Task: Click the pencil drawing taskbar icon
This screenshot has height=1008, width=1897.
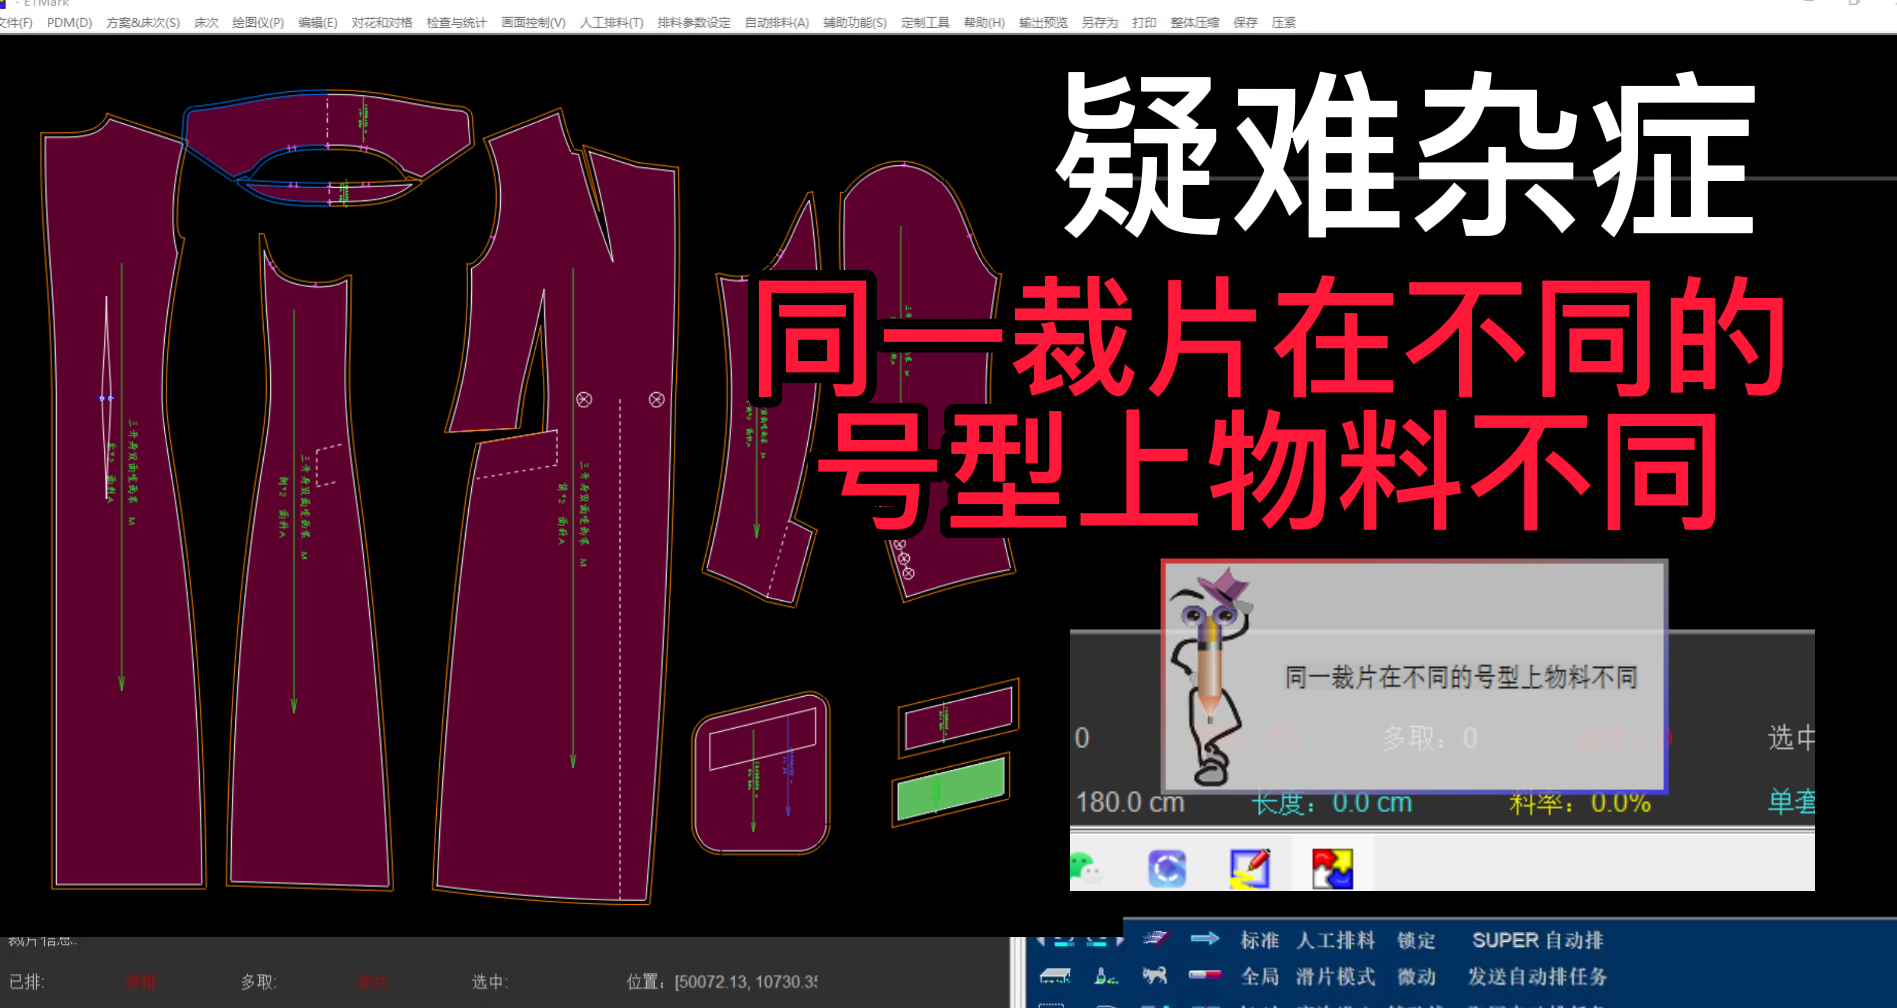Action: pos(1250,868)
